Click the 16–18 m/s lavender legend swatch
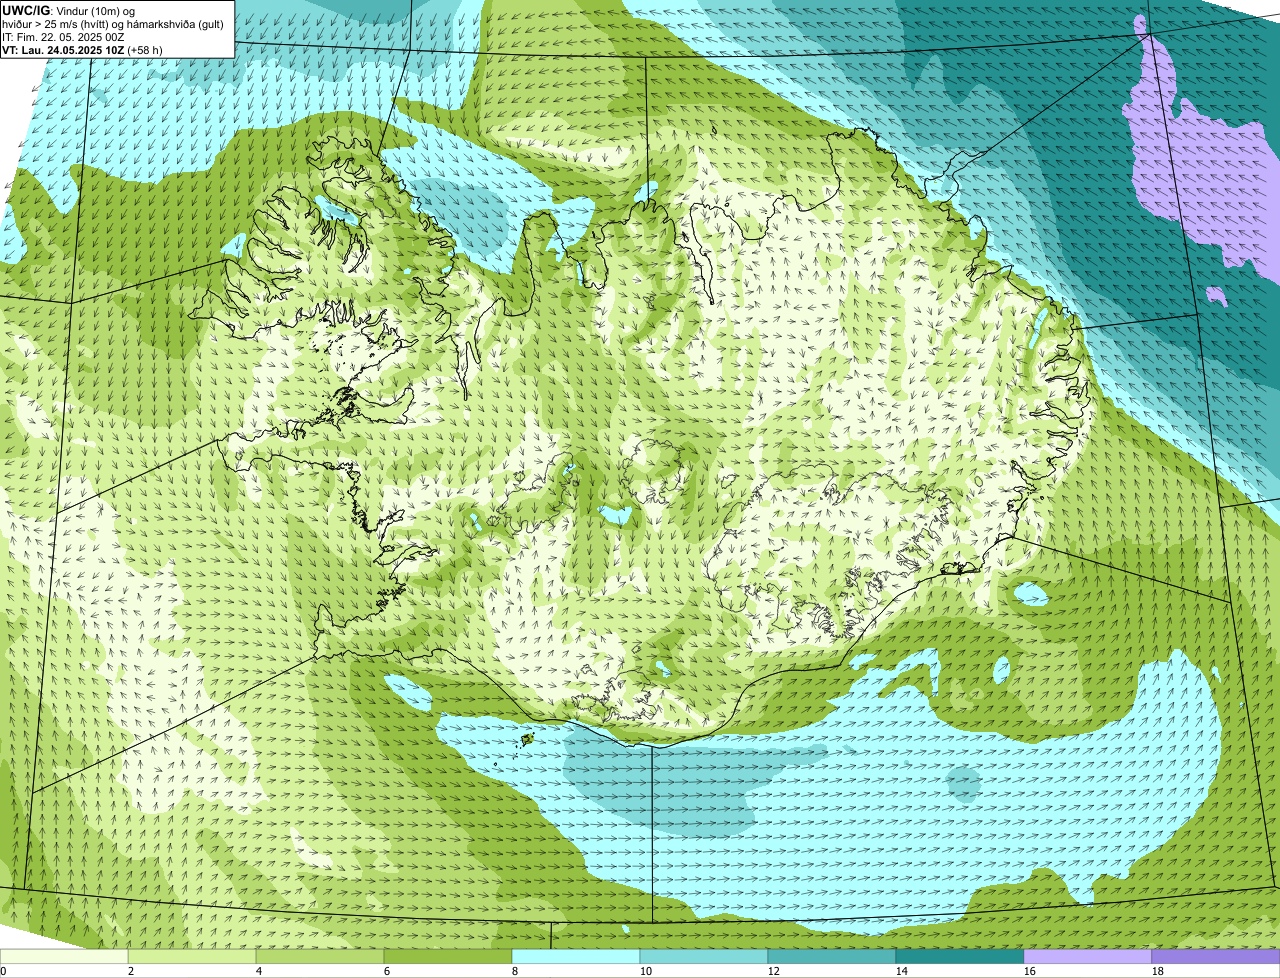Image resolution: width=1280 pixels, height=978 pixels. (x=1088, y=956)
